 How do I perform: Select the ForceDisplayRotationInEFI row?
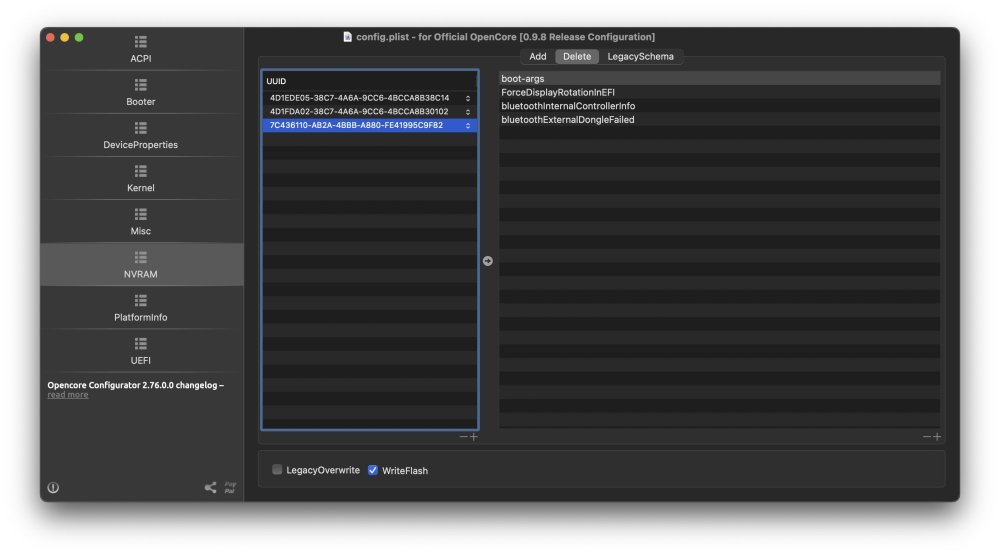pos(719,92)
